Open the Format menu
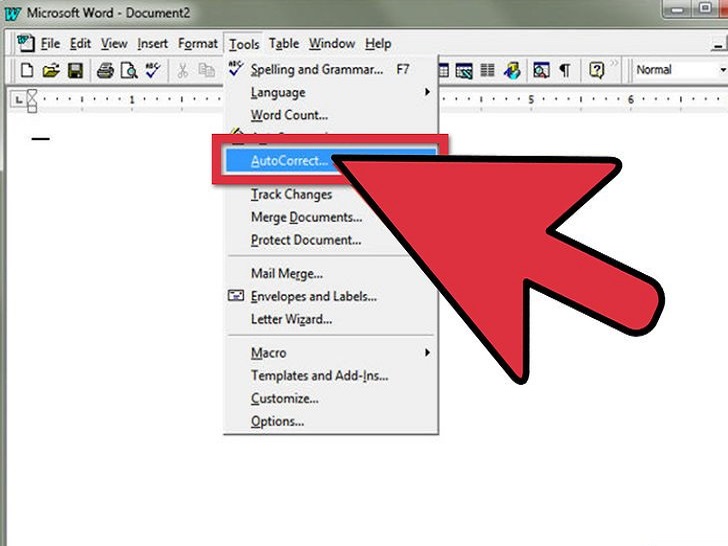 (x=197, y=44)
